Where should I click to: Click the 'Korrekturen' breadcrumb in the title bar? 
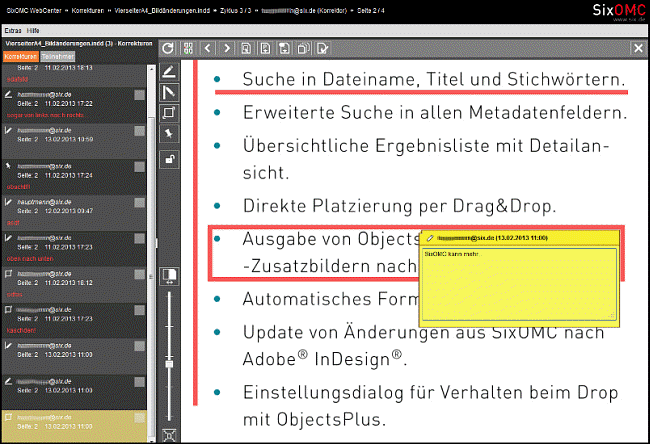[x=87, y=11]
